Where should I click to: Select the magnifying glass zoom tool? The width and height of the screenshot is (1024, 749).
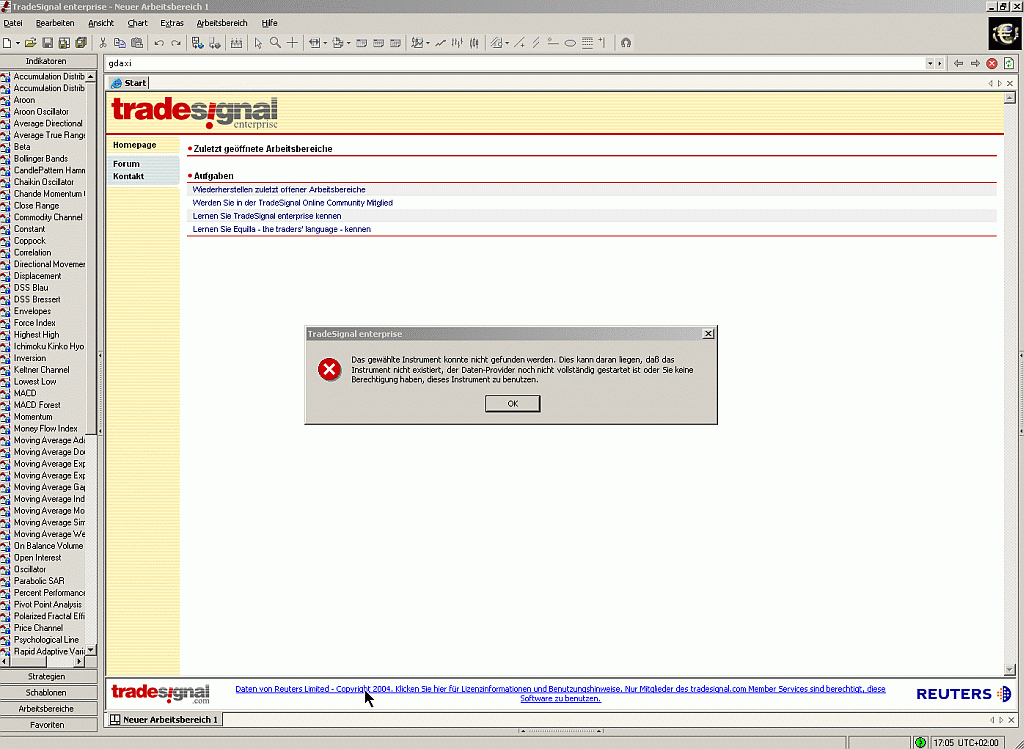(x=276, y=43)
